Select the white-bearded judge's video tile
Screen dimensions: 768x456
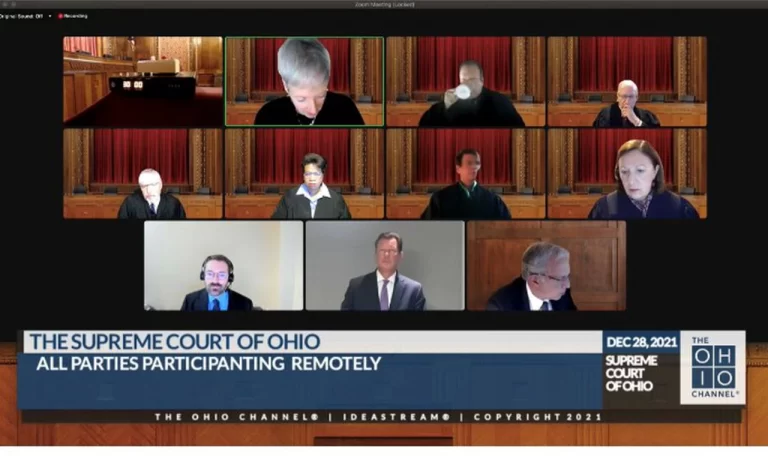click(143, 173)
